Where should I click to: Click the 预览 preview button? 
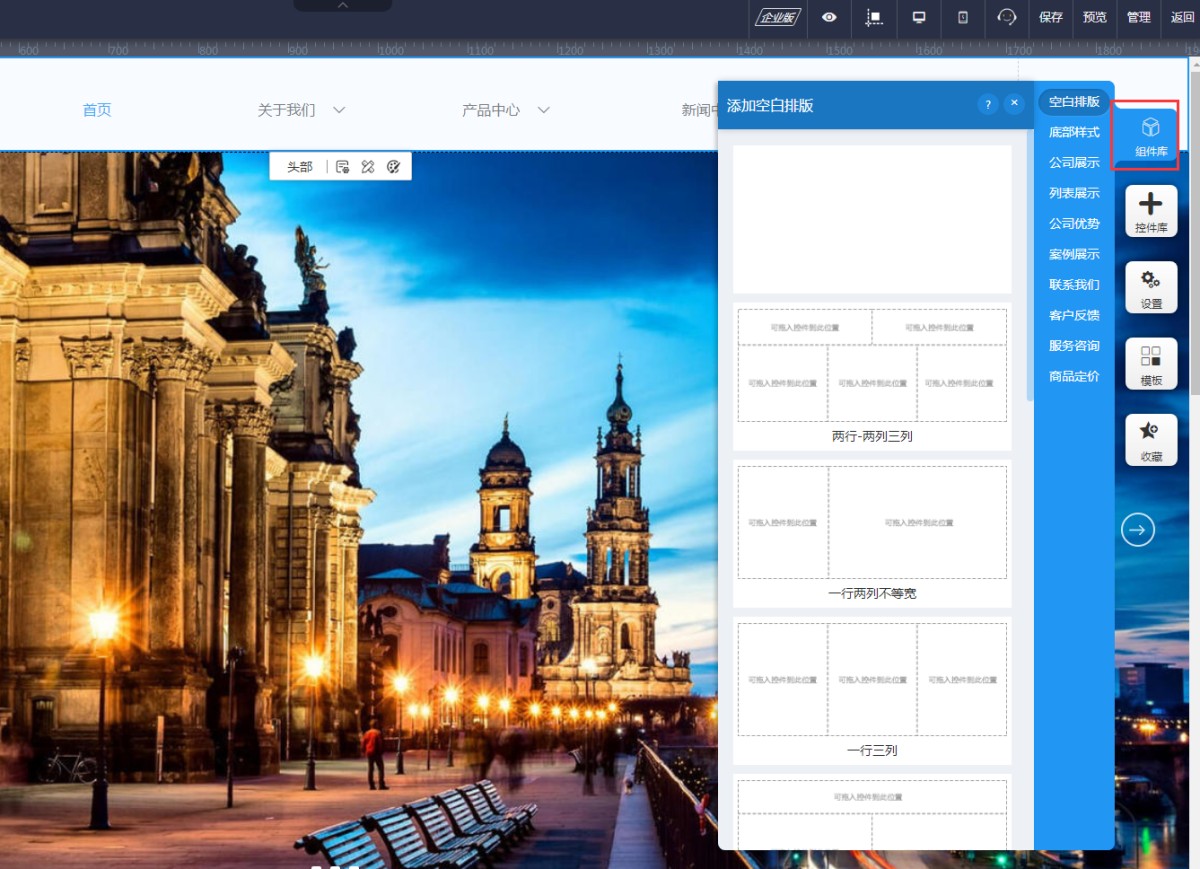(x=1094, y=17)
